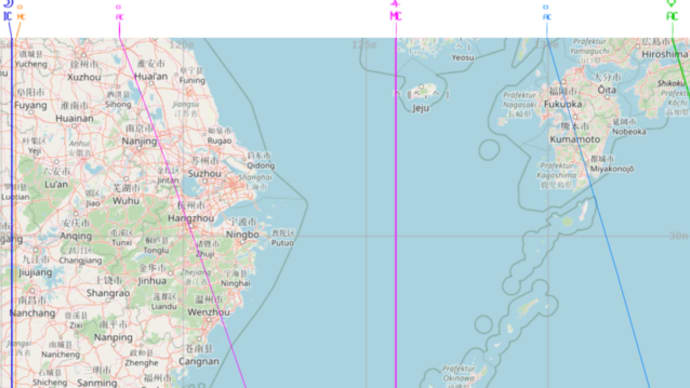The width and height of the screenshot is (690, 388).
Task: Click the Fuyang city label
Action: [x=31, y=106]
